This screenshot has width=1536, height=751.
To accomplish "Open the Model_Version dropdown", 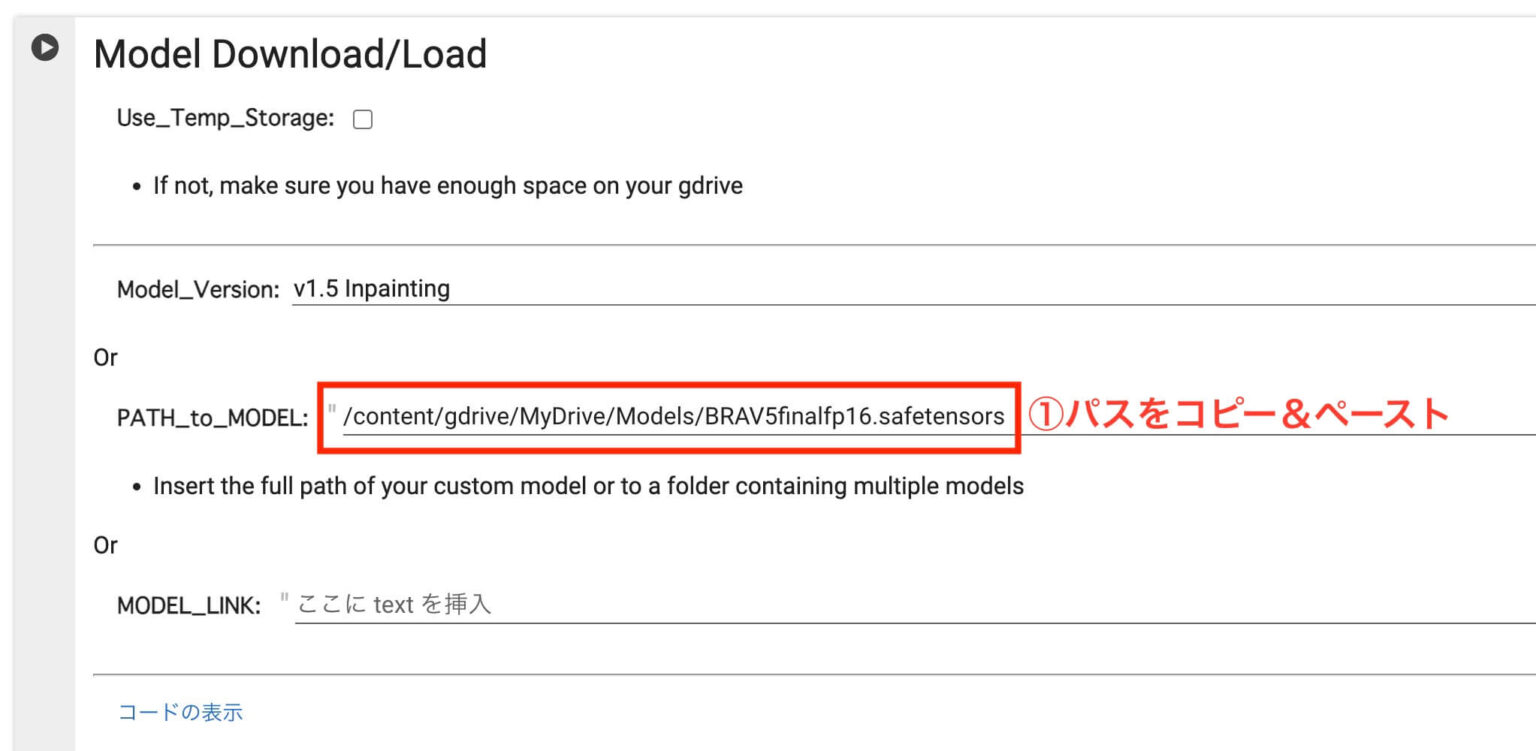I will [x=900, y=290].
